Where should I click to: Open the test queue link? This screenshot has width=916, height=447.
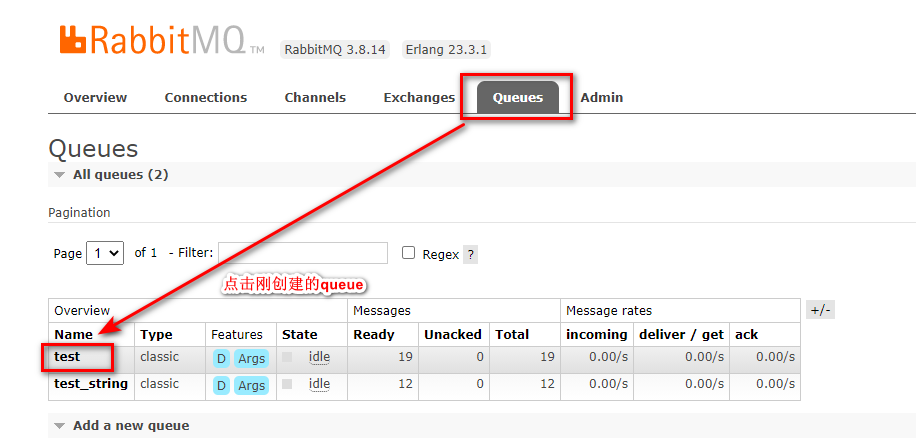67,357
